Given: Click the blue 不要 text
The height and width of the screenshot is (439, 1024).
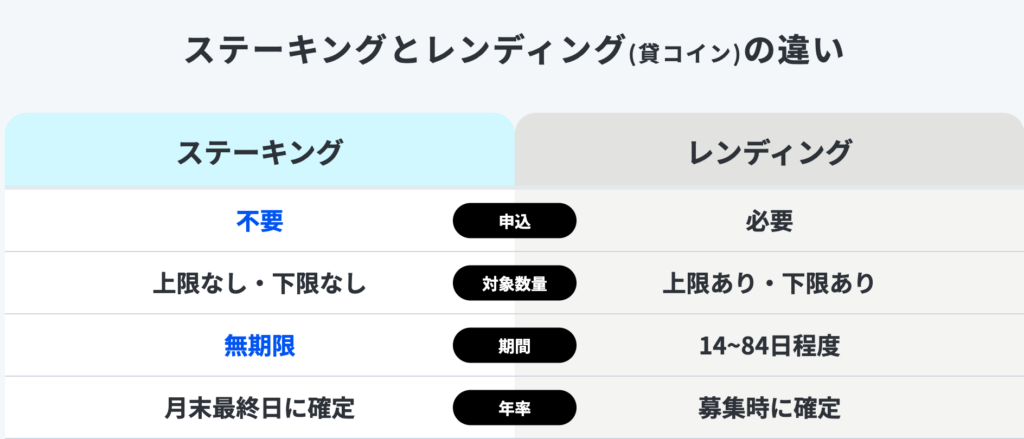Looking at the screenshot, I should pyautogui.click(x=259, y=221).
